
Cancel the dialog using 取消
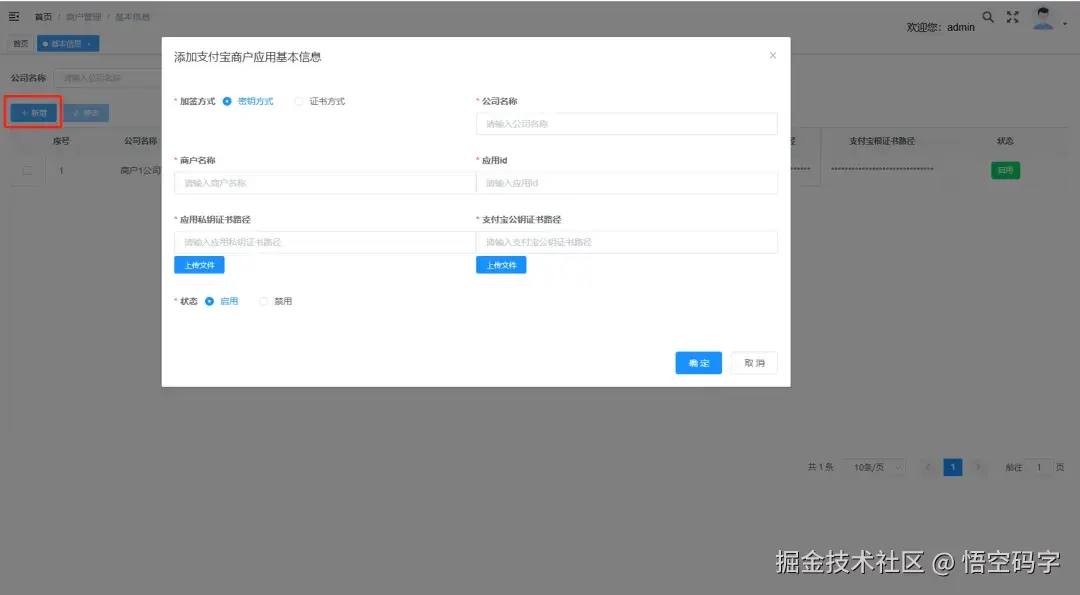pyautogui.click(x=755, y=363)
